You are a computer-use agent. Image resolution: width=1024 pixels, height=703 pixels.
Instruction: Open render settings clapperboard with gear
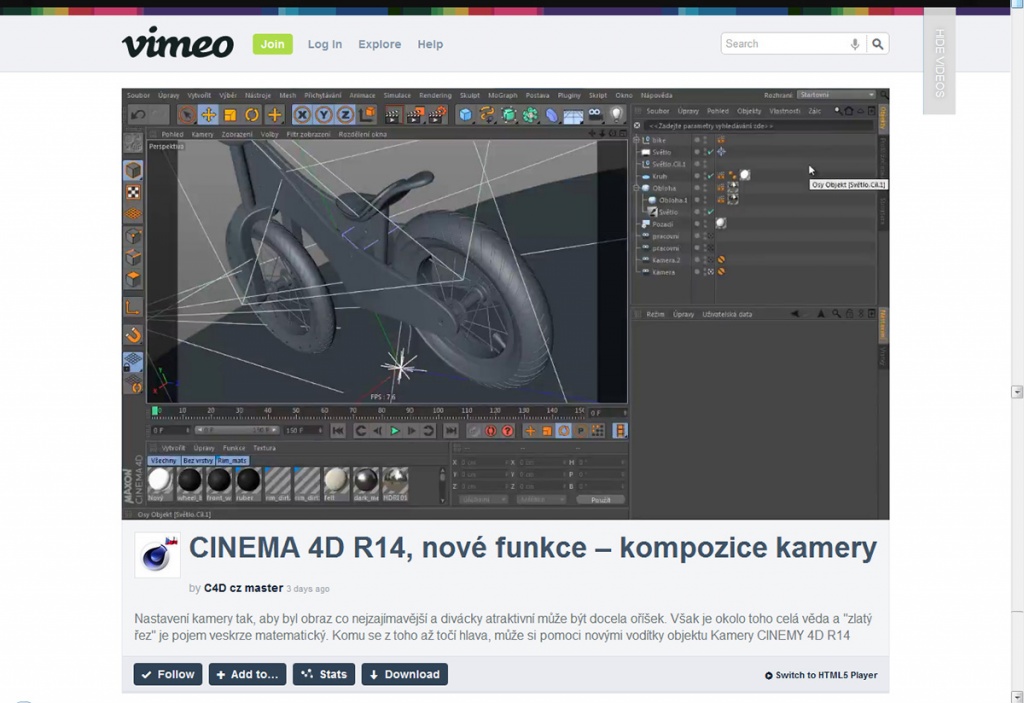pyautogui.click(x=437, y=116)
